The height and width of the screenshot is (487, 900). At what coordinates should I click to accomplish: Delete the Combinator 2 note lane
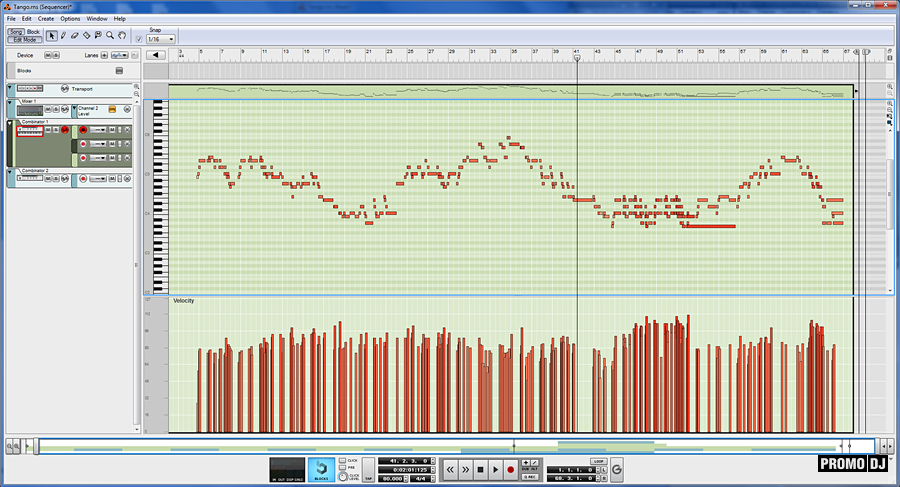[127, 179]
